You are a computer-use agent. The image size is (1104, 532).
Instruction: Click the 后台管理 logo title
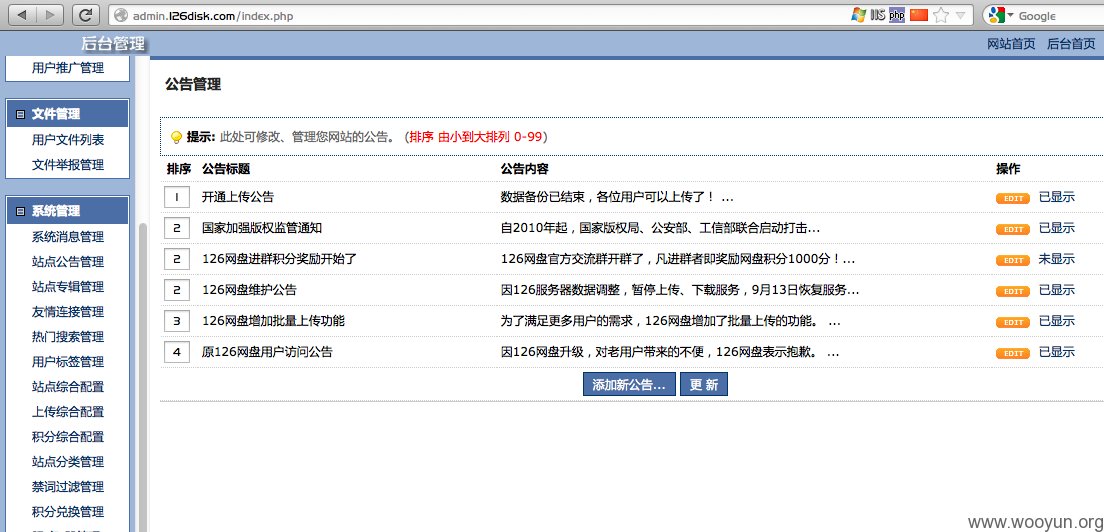coord(113,44)
